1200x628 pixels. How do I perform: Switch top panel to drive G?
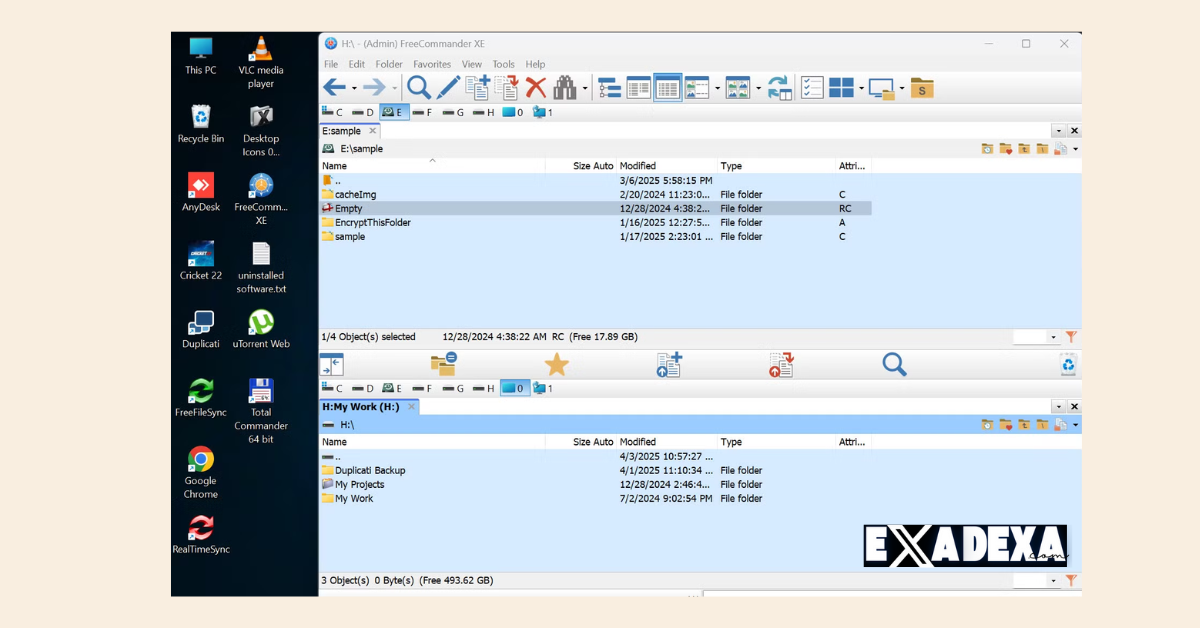[x=453, y=112]
